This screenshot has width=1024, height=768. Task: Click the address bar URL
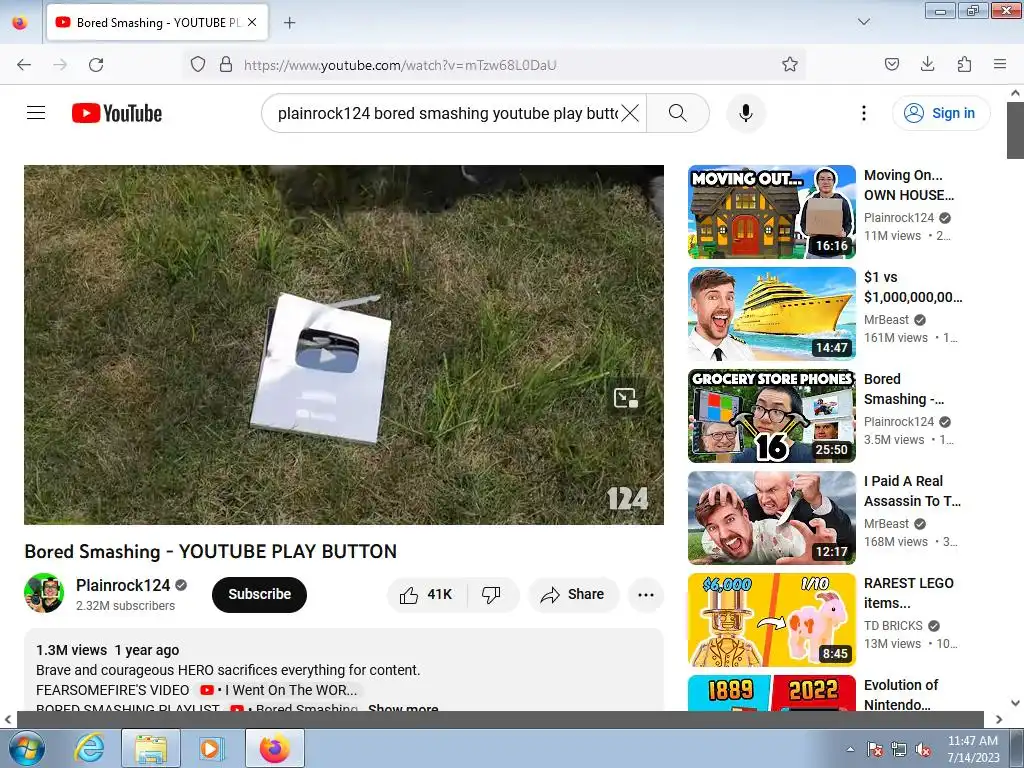click(400, 65)
